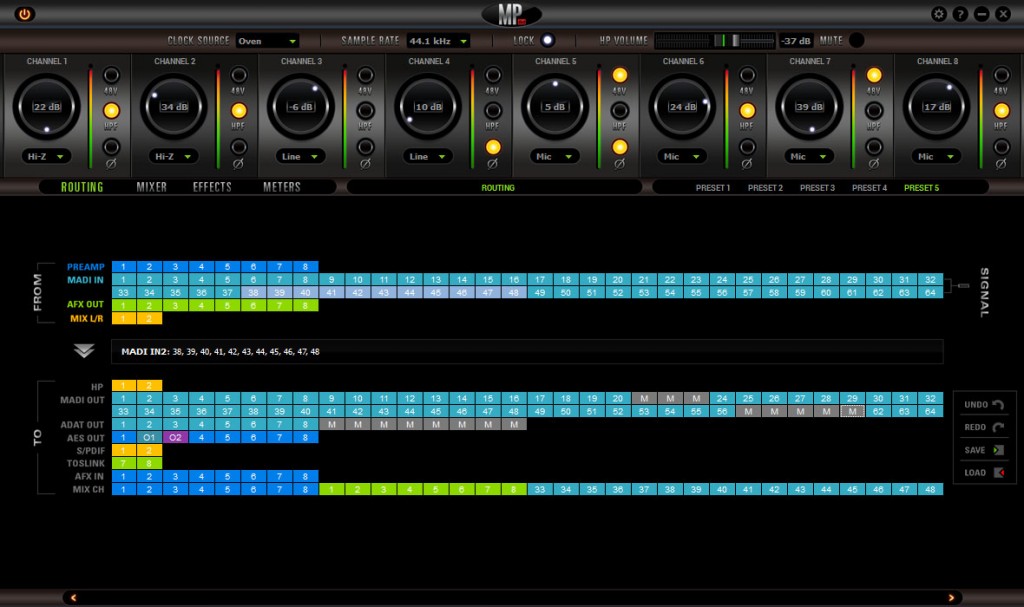Toggle the headphone Mute button
This screenshot has width=1024, height=607.
(857, 41)
